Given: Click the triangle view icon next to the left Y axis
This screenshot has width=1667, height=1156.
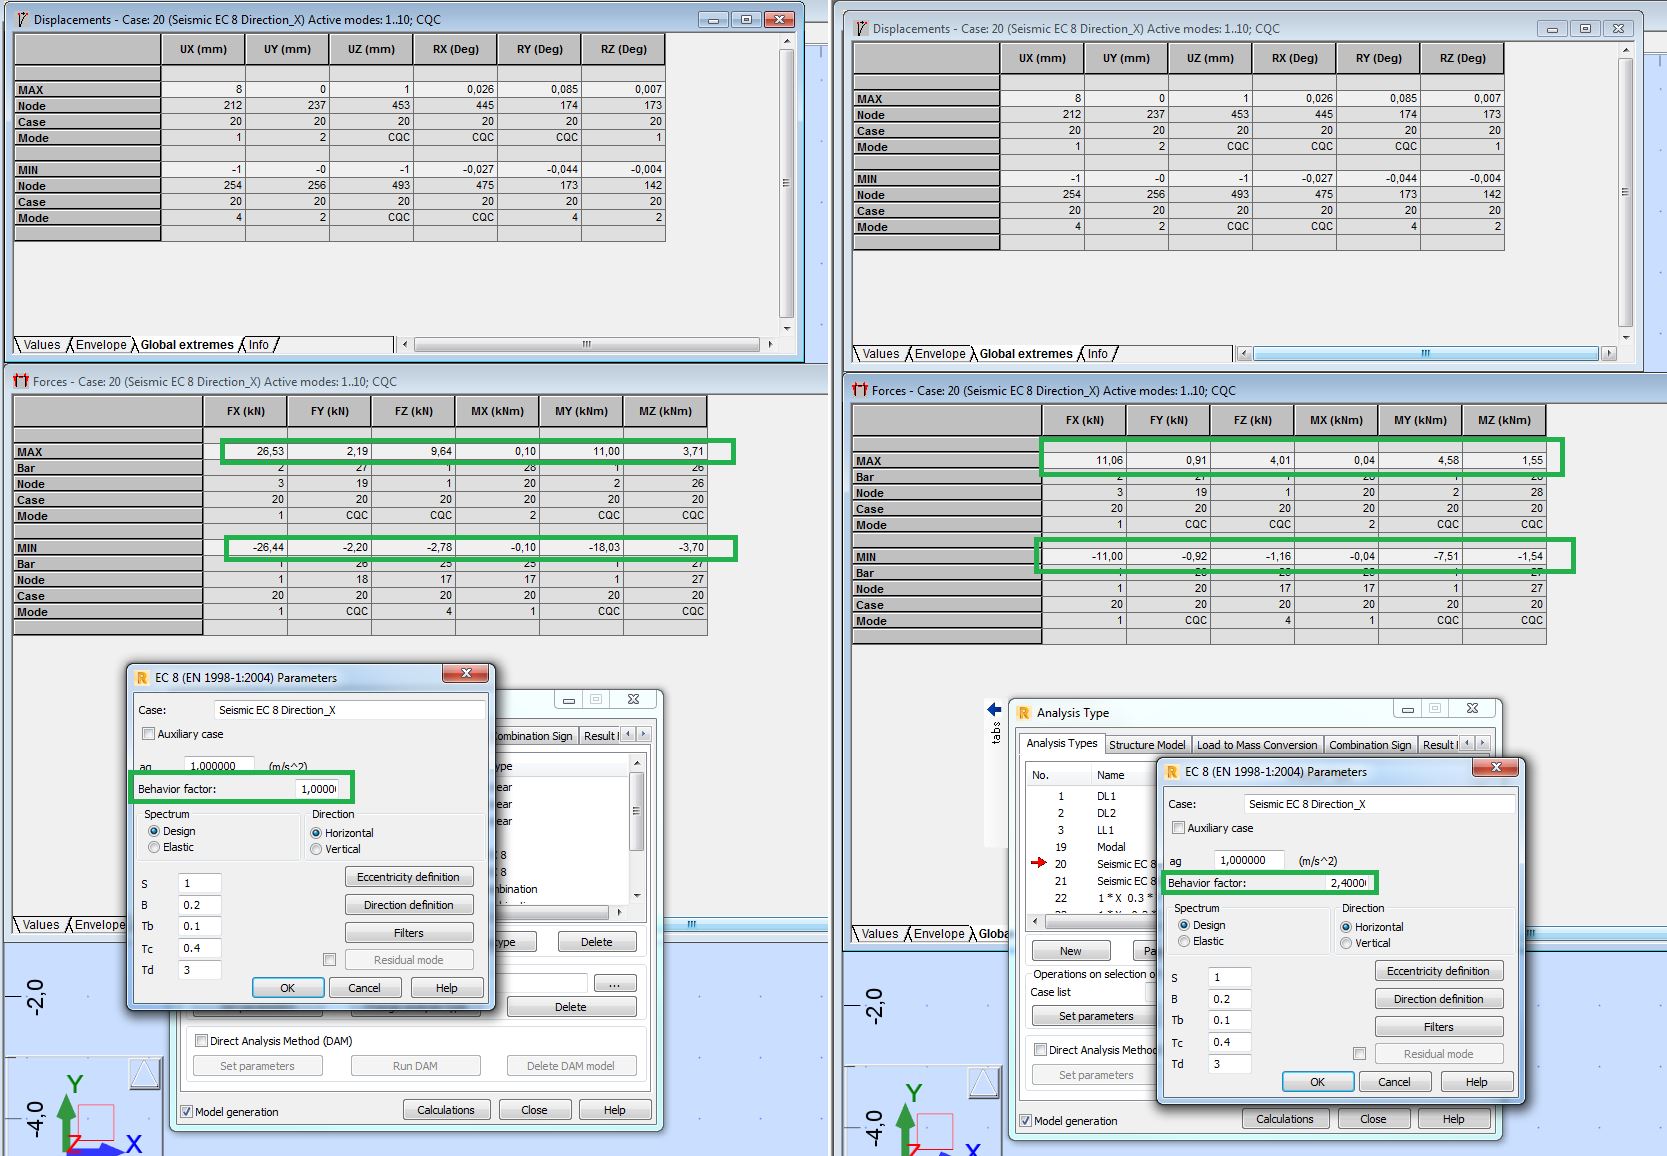Looking at the screenshot, I should pyautogui.click(x=145, y=1074).
